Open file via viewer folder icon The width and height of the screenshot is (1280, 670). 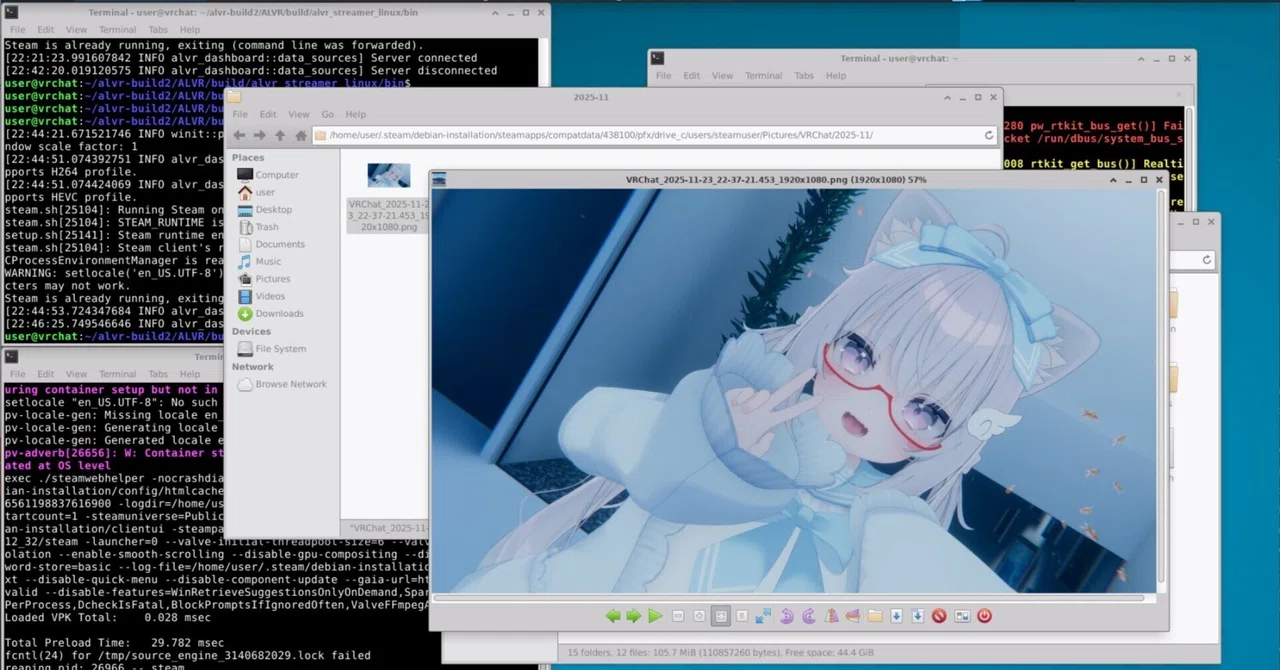click(875, 616)
